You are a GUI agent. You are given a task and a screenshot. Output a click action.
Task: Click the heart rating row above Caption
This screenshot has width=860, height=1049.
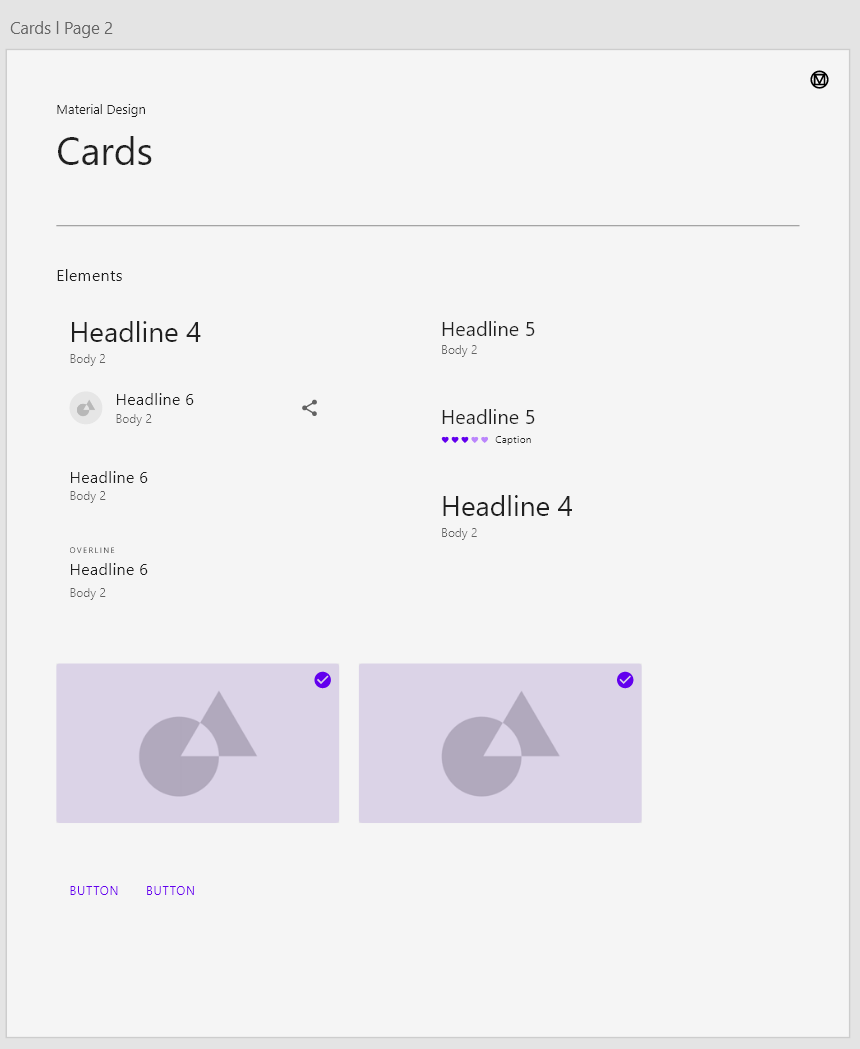464,440
